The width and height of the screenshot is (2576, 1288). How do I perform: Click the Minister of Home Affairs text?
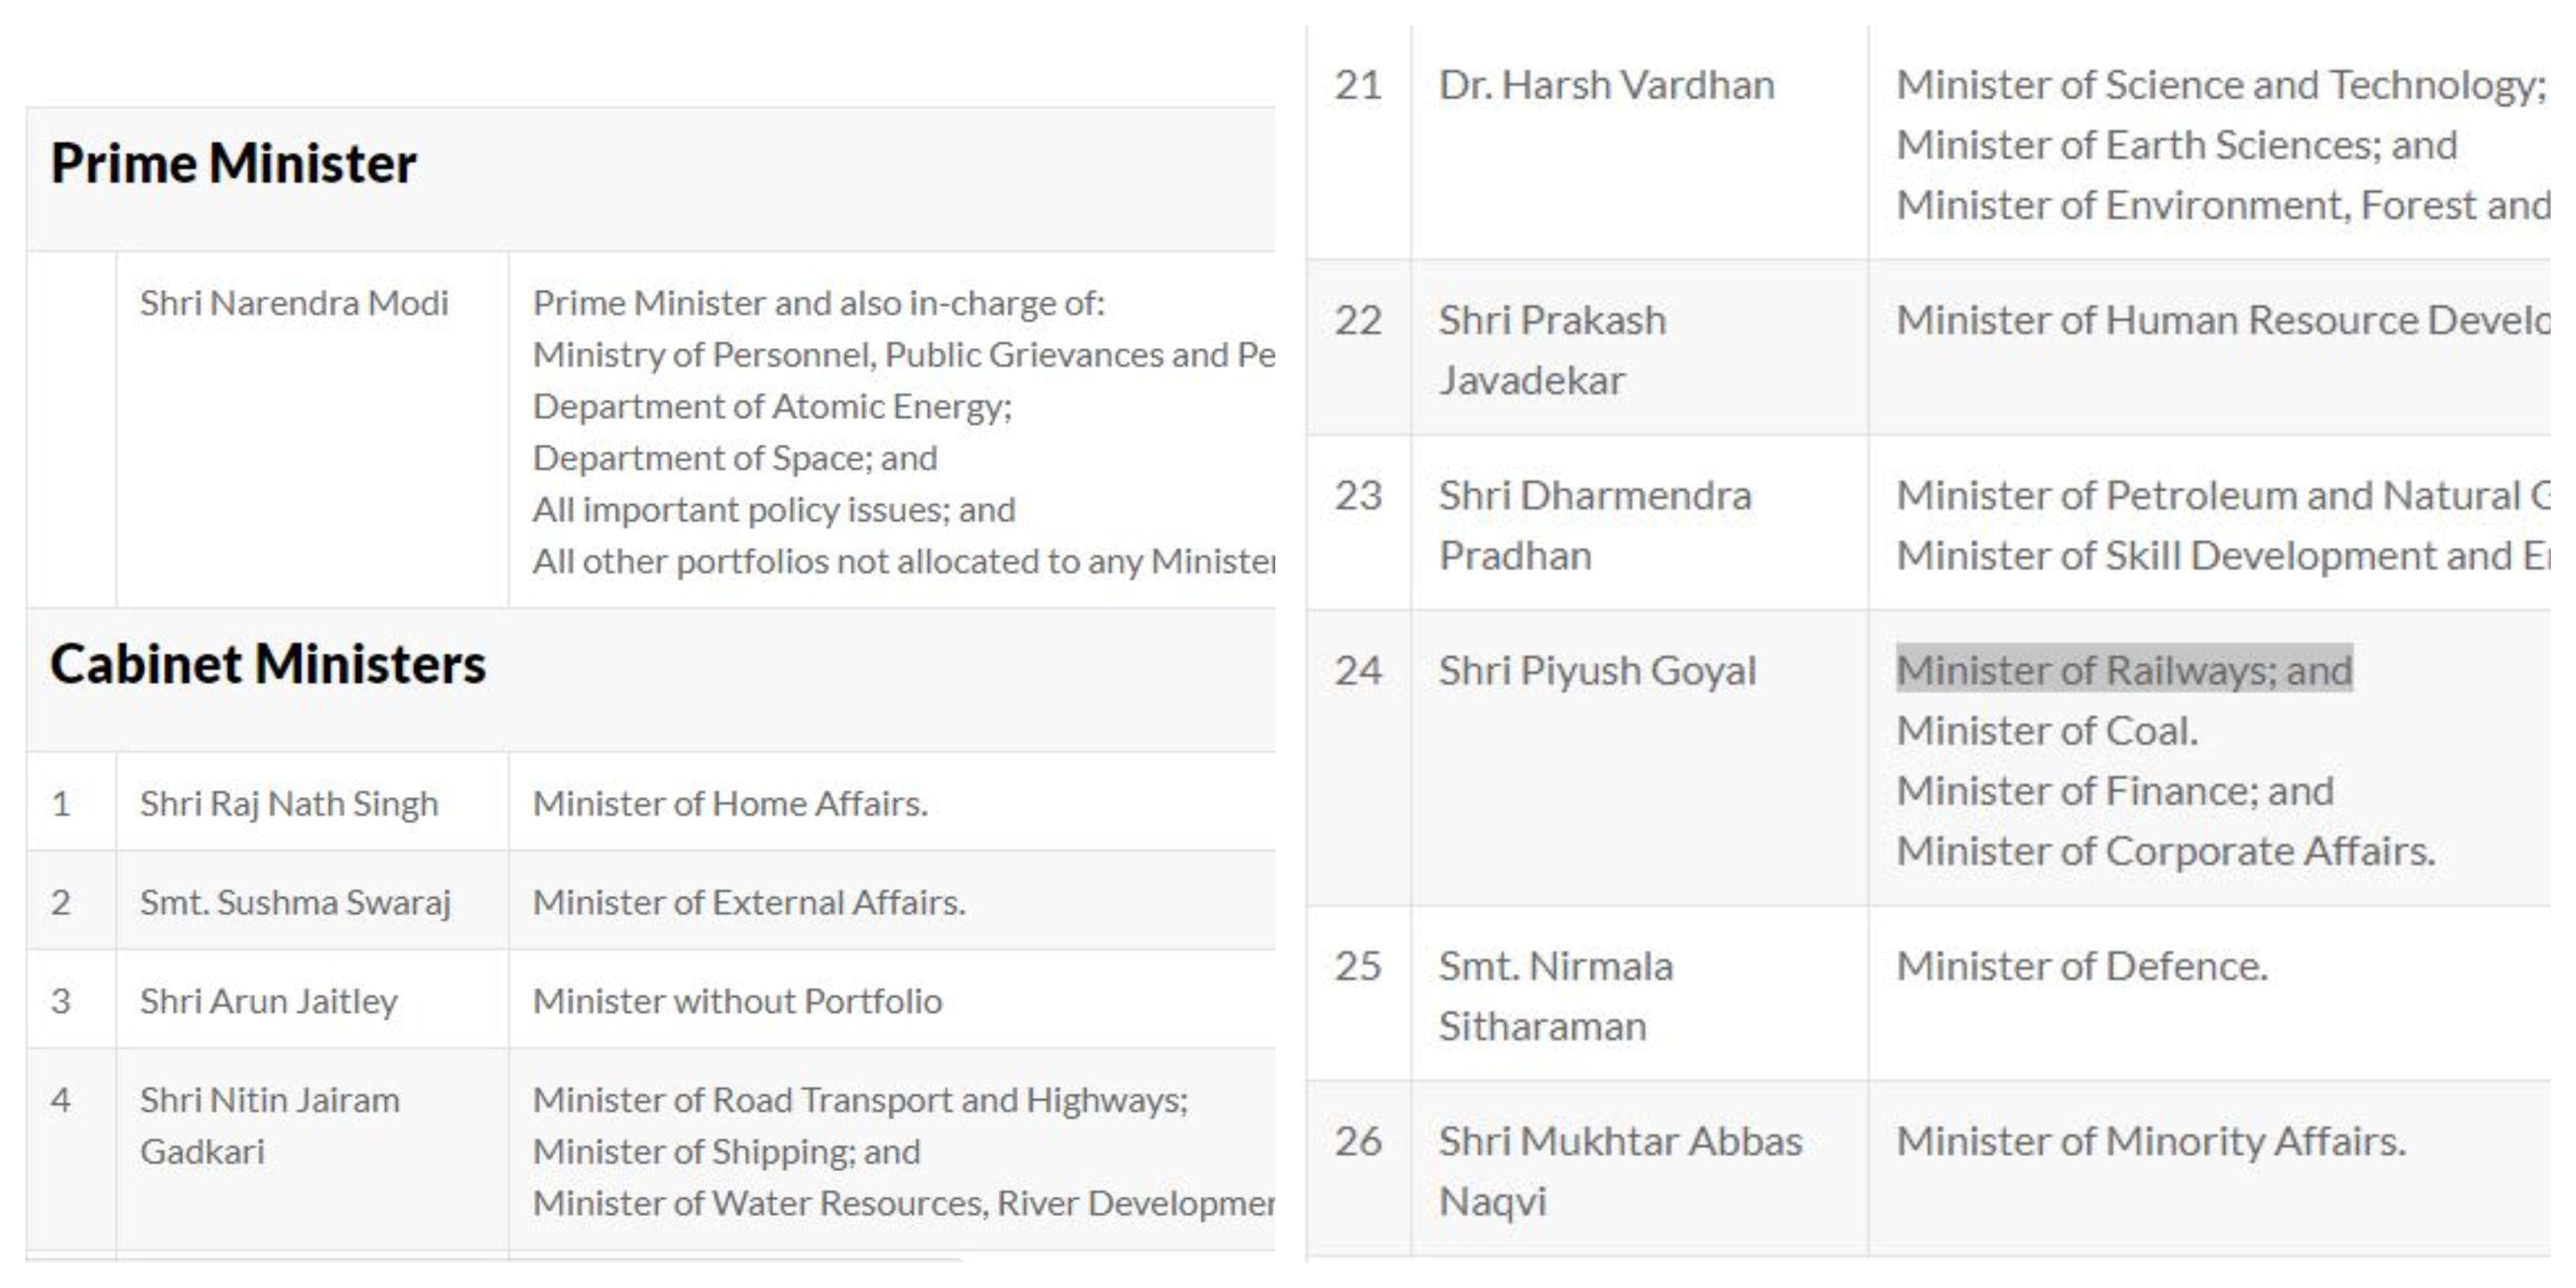730,804
